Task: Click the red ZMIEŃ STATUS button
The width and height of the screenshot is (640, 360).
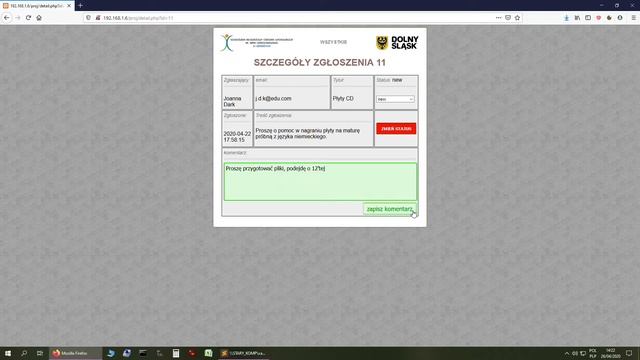Action: [x=396, y=129]
